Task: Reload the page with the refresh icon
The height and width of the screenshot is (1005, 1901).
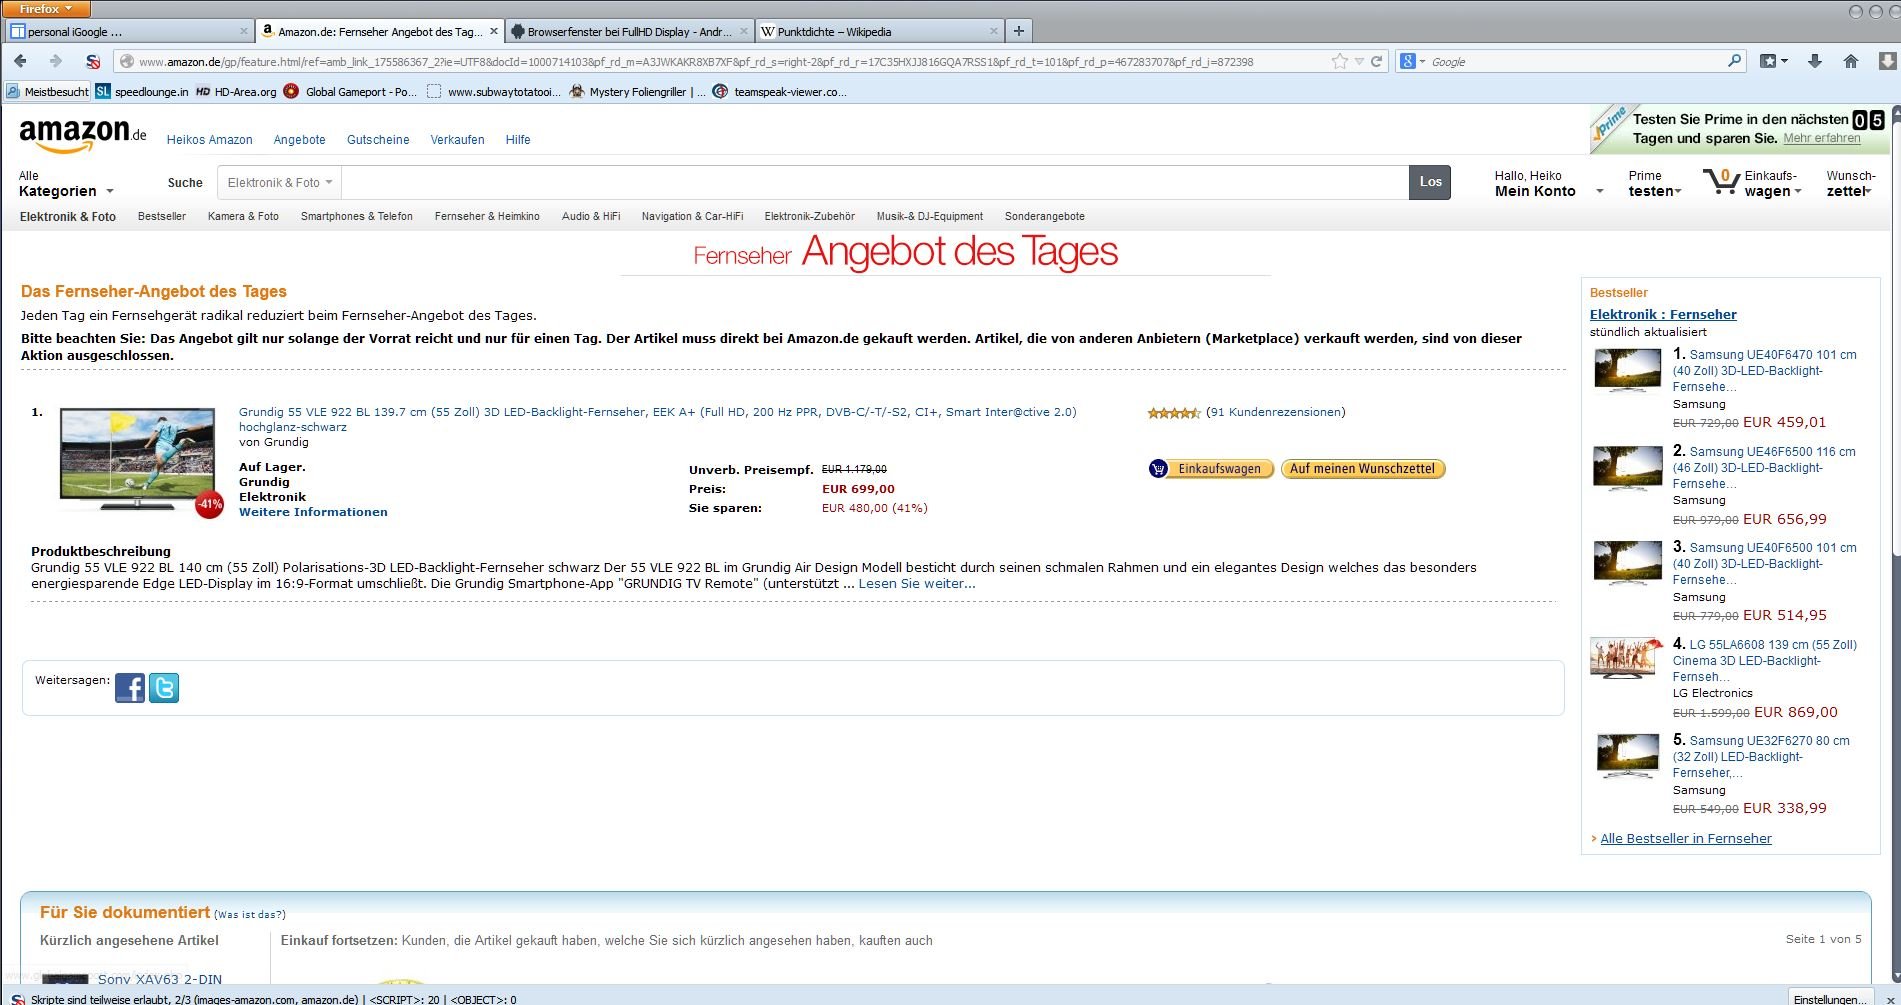Action: click(x=1376, y=61)
